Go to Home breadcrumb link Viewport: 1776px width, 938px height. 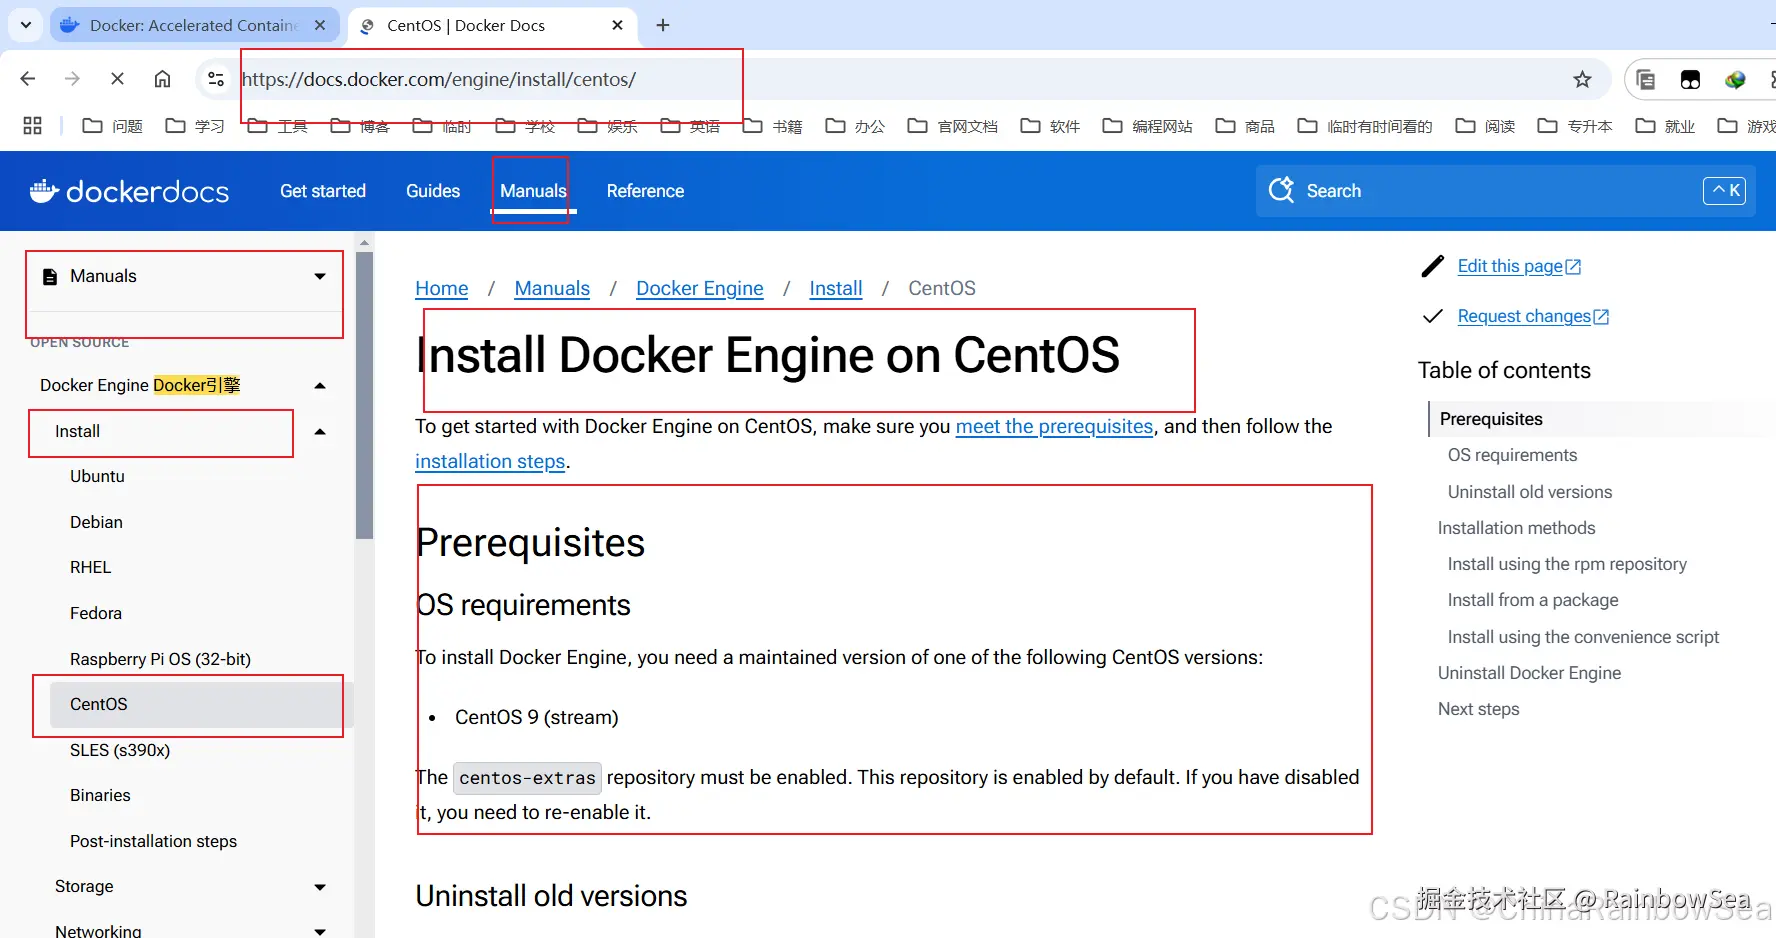tap(442, 288)
